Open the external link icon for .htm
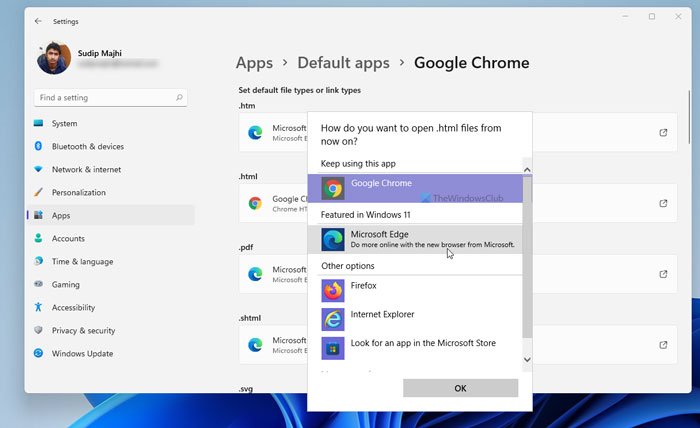The image size is (700, 428). (x=663, y=132)
